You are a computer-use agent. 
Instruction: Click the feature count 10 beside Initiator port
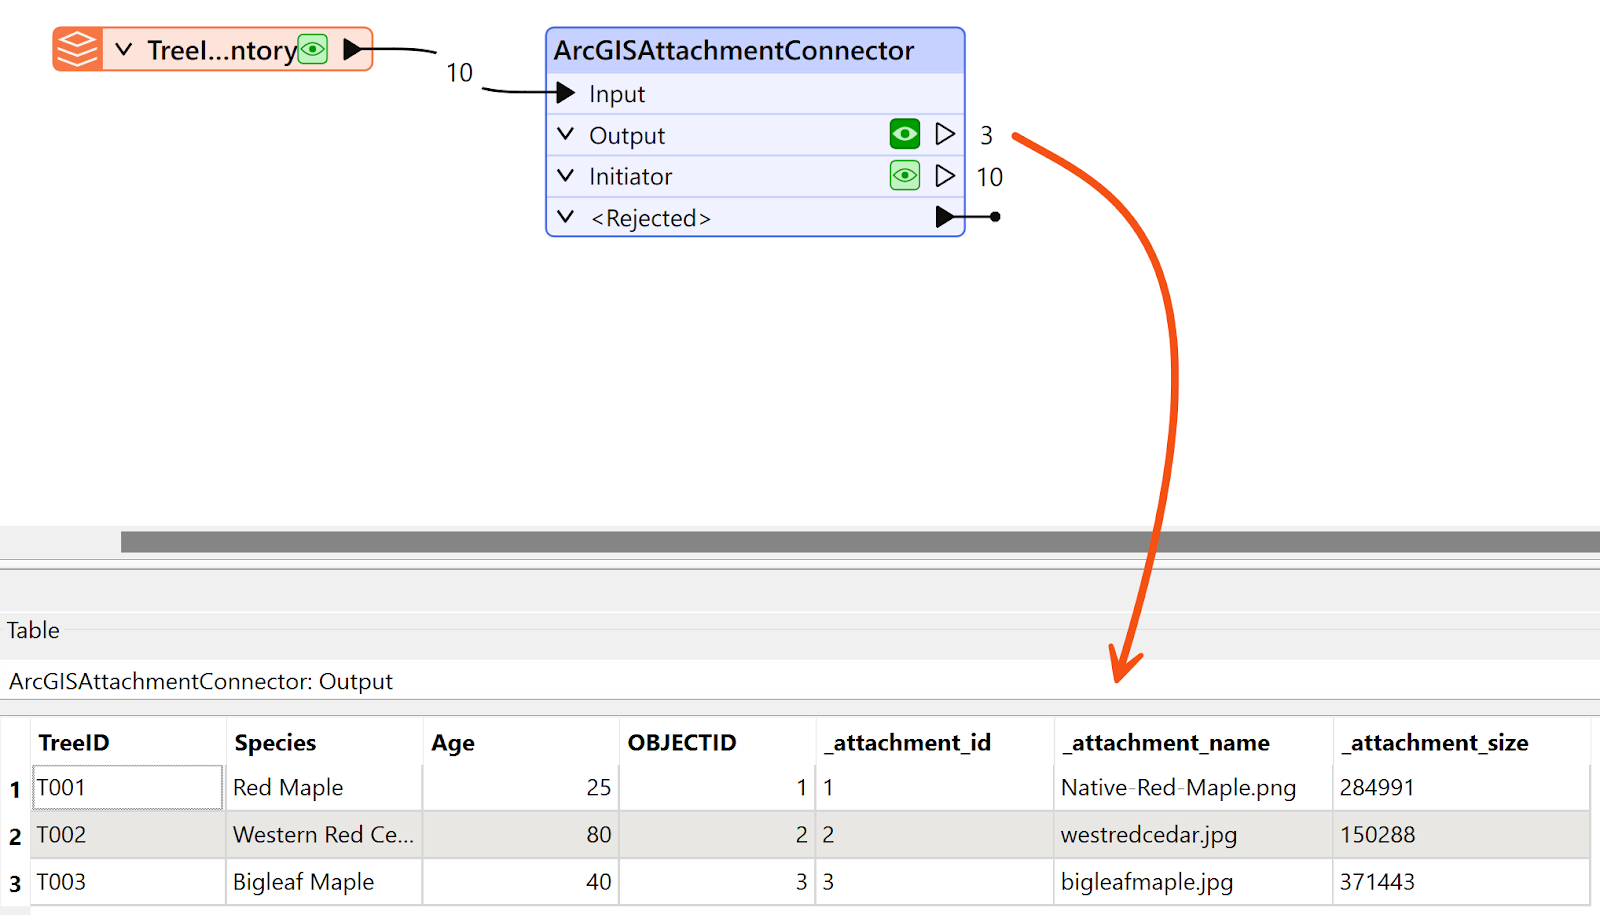coord(989,177)
